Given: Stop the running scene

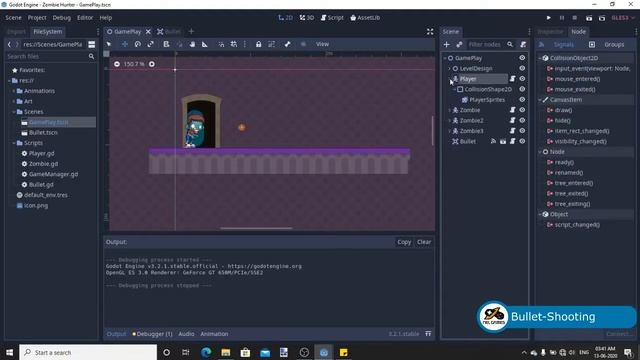Looking at the screenshot, I should [575, 18].
